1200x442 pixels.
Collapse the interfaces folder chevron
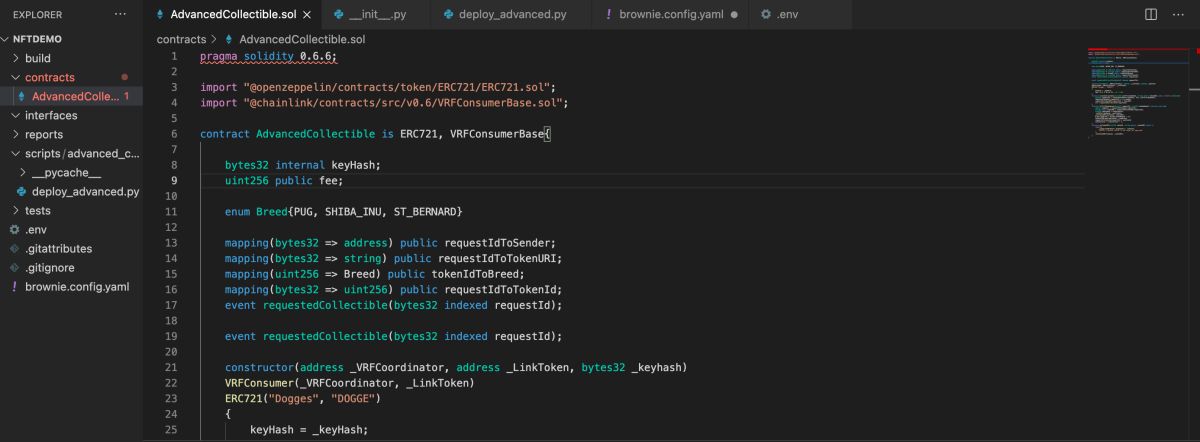pos(16,116)
